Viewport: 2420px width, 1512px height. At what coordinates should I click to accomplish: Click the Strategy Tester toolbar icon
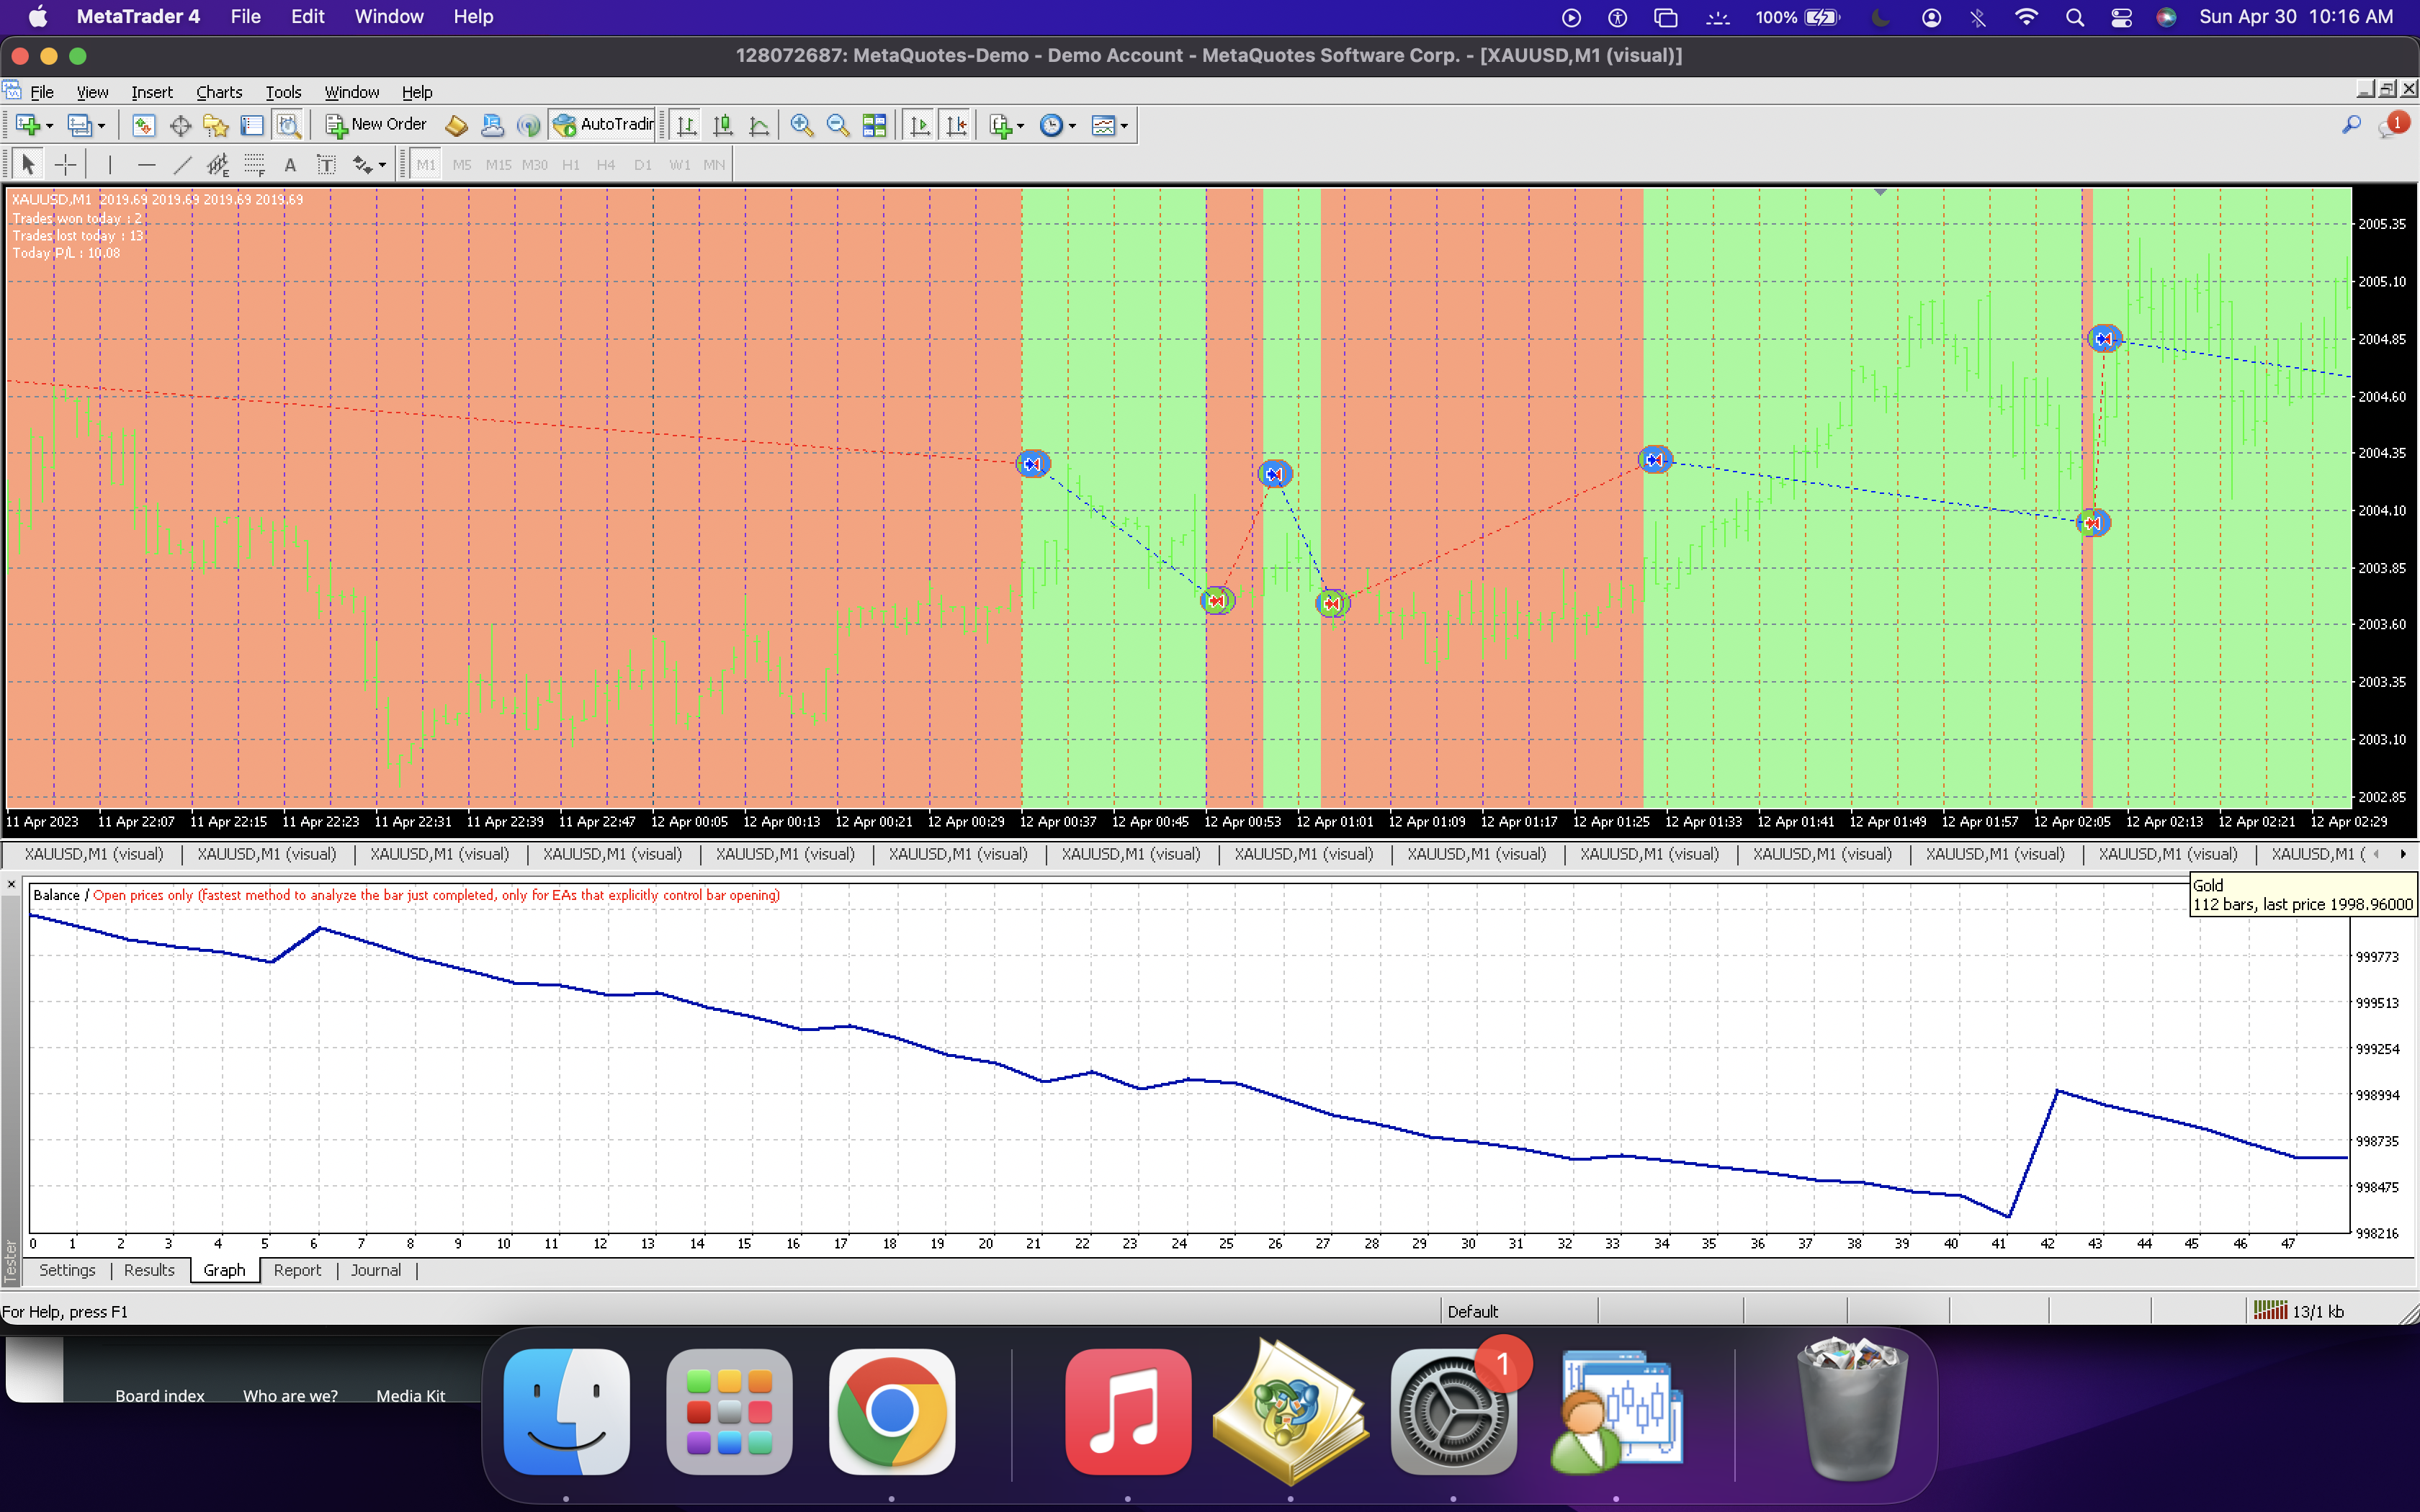point(288,125)
